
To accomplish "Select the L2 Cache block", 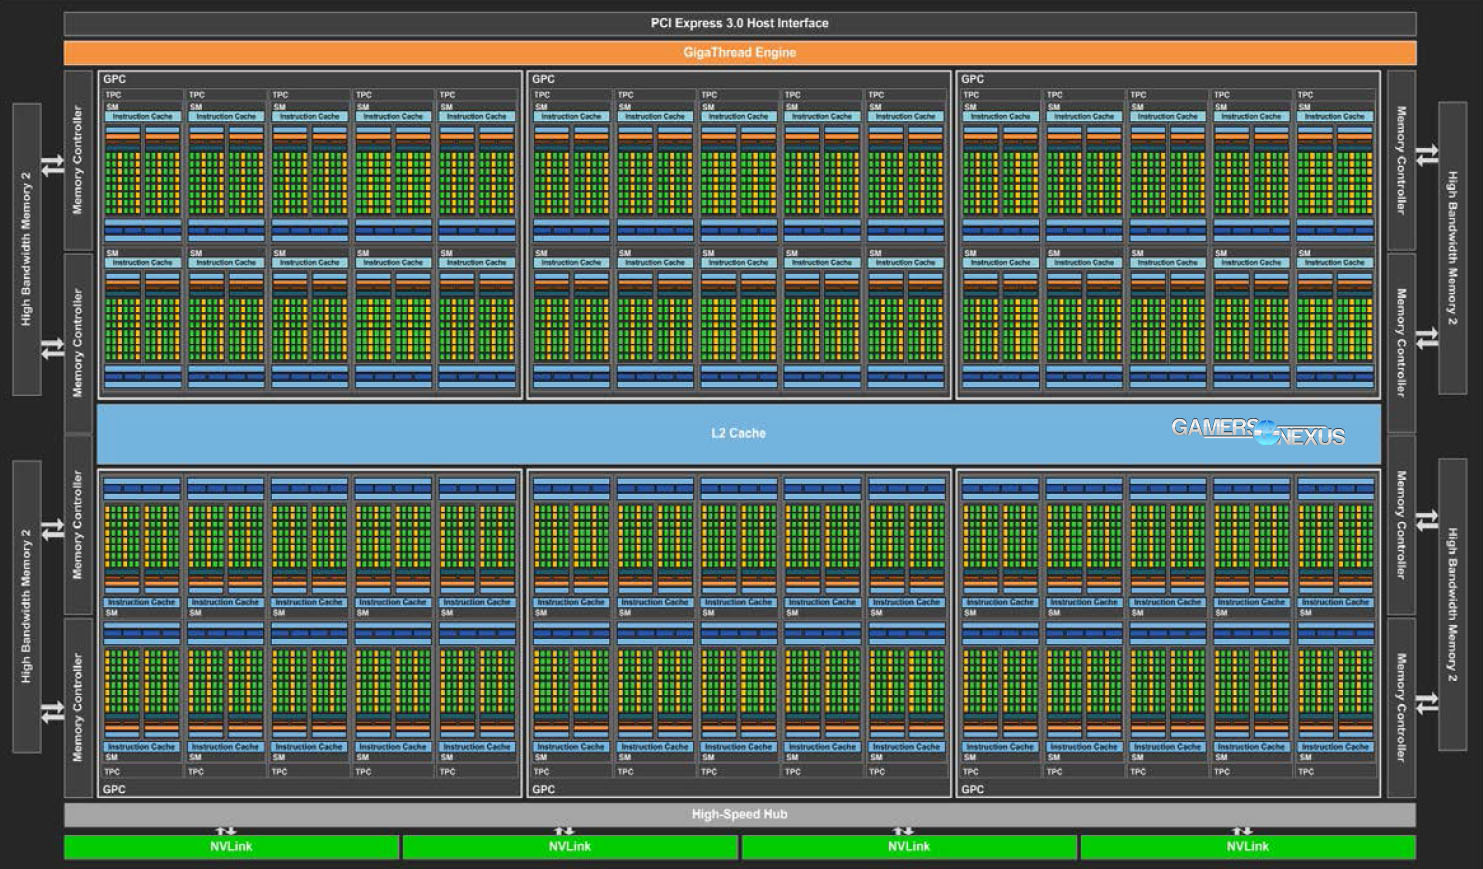I will [x=740, y=433].
